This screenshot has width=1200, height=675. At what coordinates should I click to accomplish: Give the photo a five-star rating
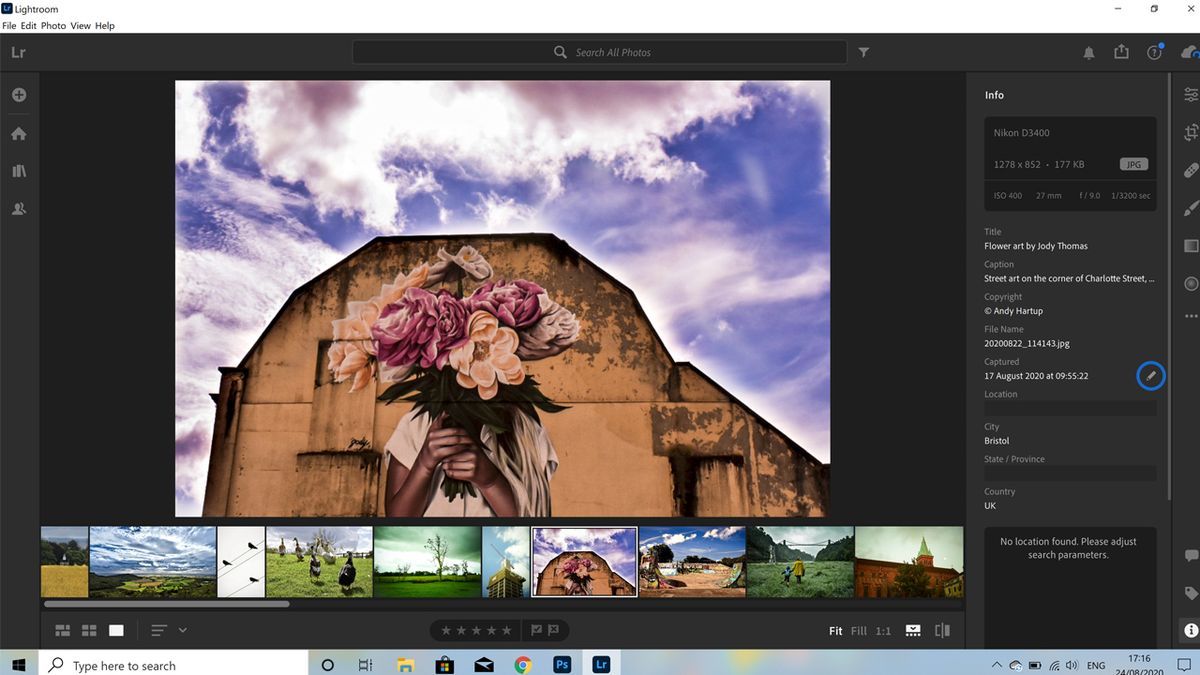pyautogui.click(x=505, y=630)
